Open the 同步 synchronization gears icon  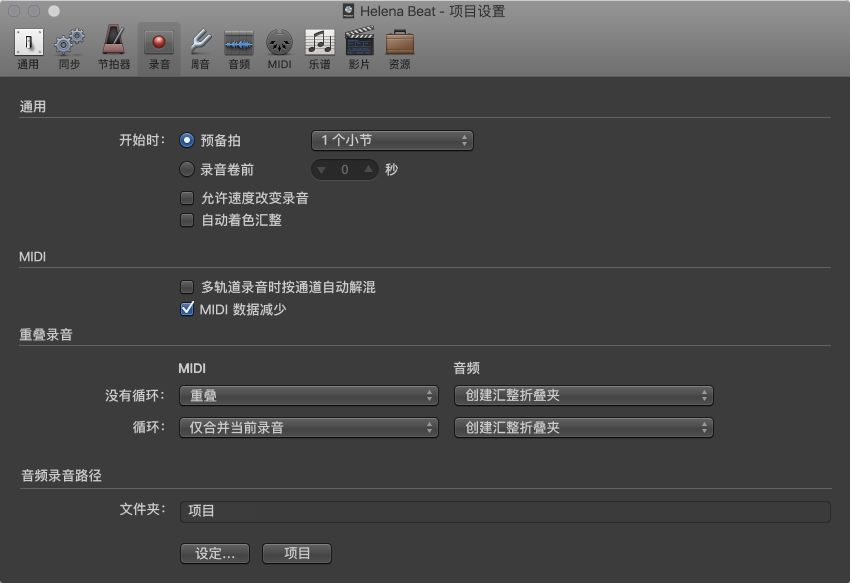69,48
